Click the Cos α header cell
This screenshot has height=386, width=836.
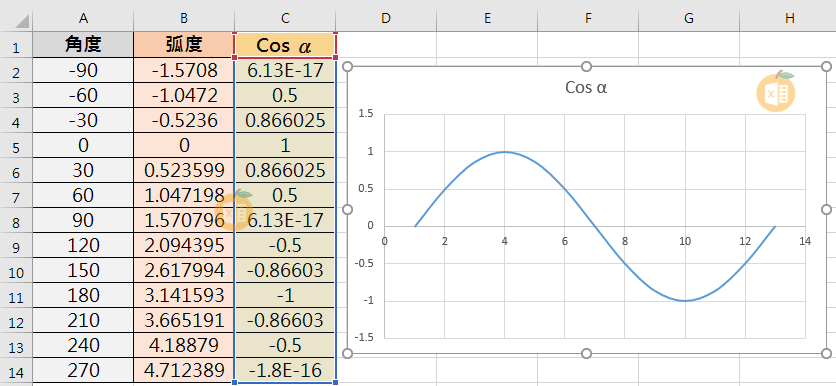coord(285,45)
